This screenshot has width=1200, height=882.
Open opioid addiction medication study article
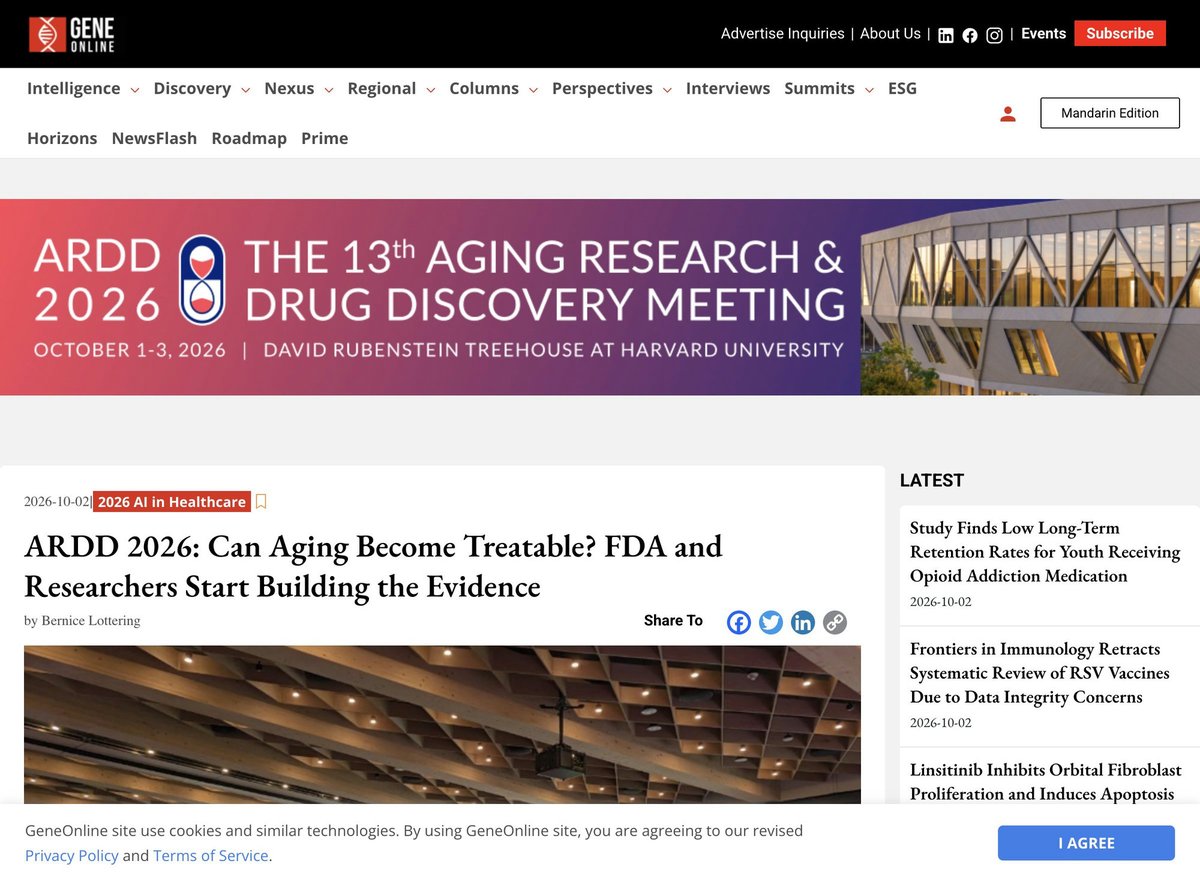(x=1045, y=552)
